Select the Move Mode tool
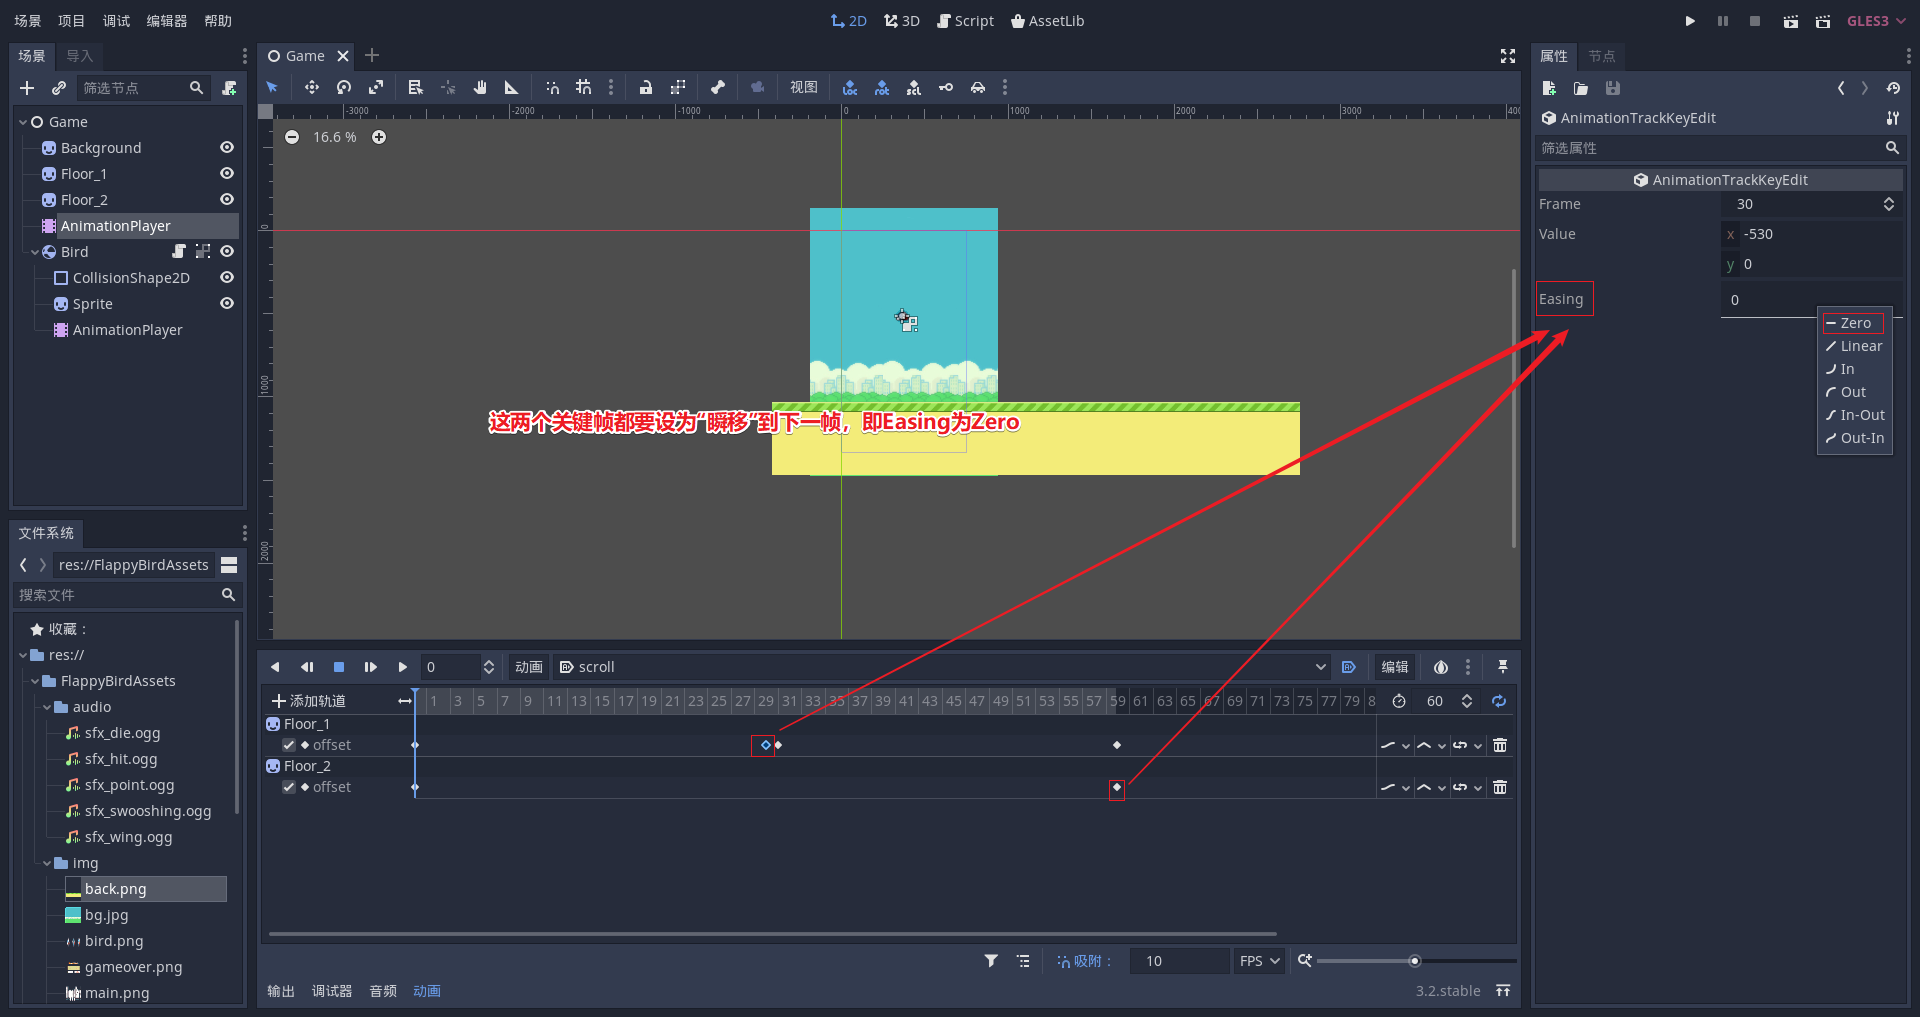The image size is (1920, 1017). (x=312, y=88)
